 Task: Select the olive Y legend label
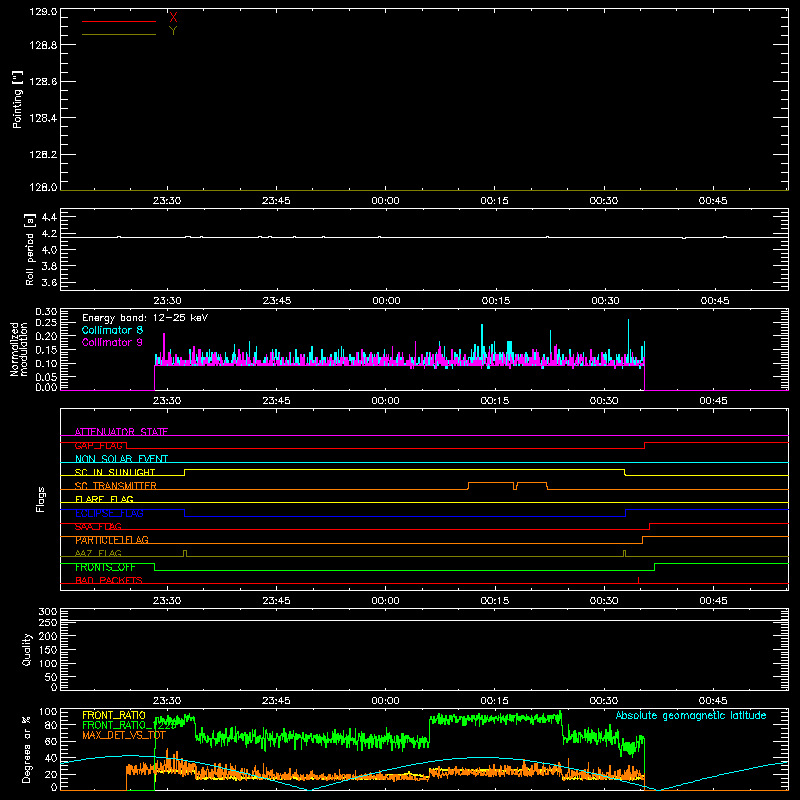click(x=173, y=31)
